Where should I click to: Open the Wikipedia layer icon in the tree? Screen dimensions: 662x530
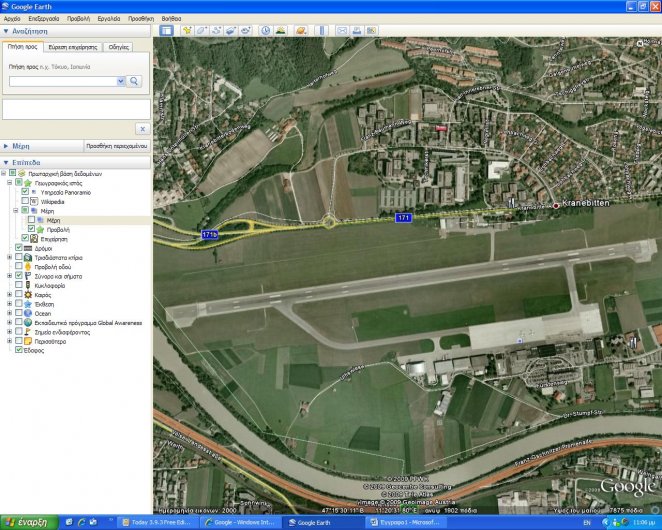(34, 201)
